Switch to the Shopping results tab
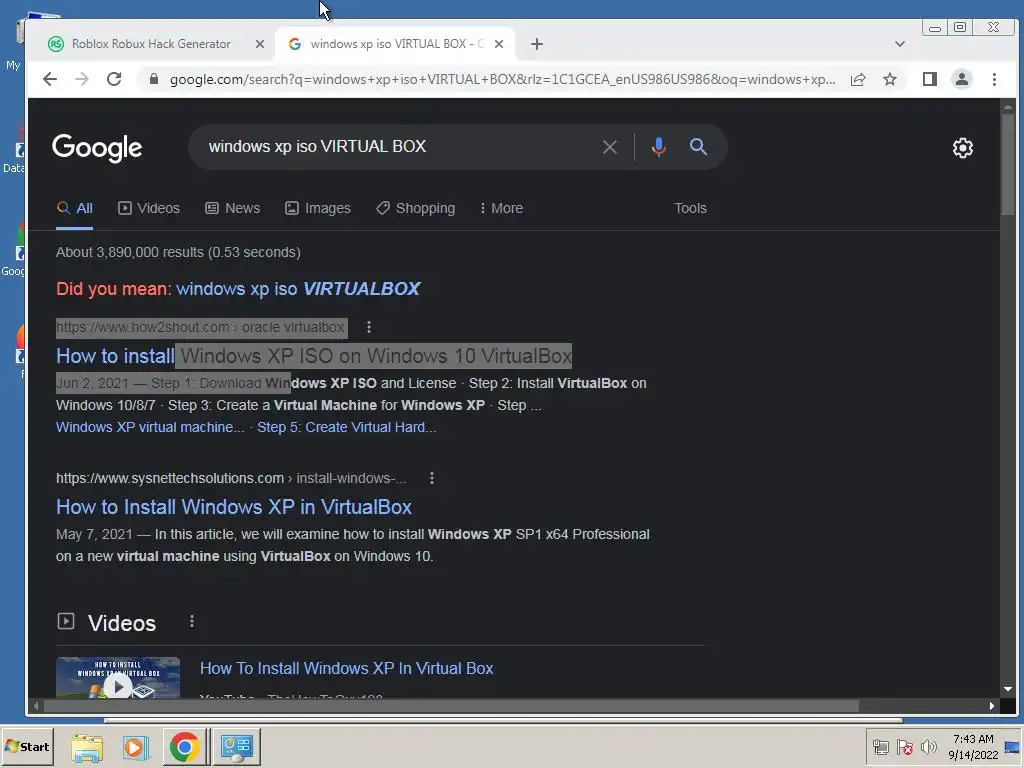 point(415,208)
